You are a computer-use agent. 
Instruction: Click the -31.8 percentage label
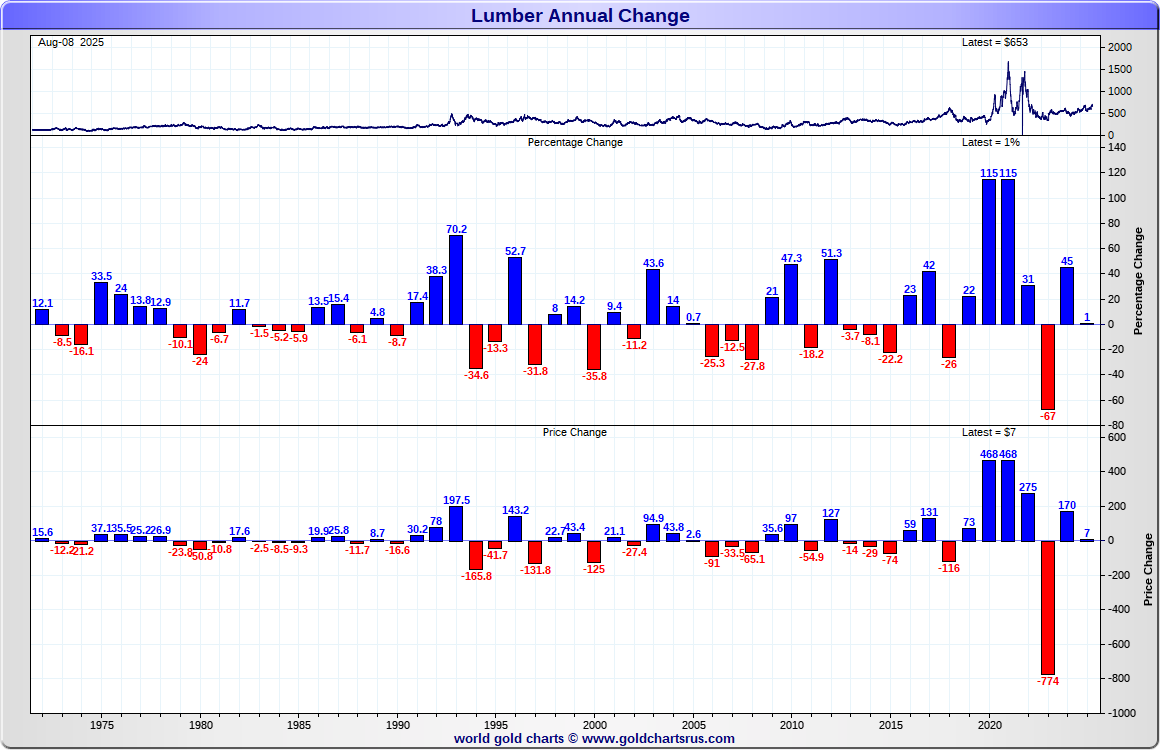(x=536, y=371)
